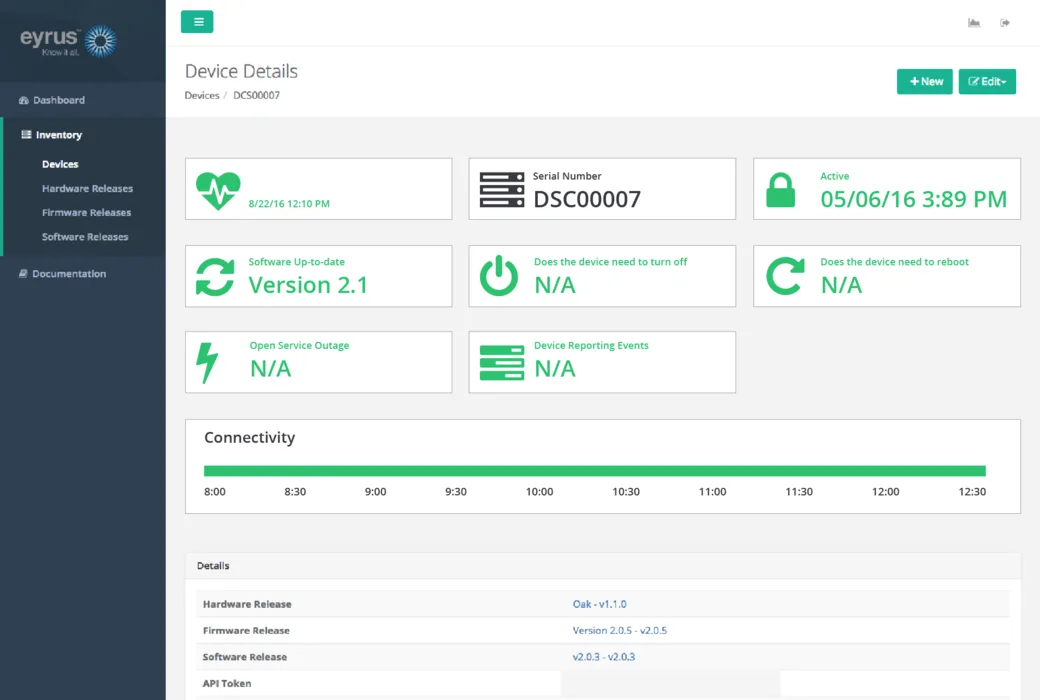Click the Software Up-to-date label

[x=296, y=262]
